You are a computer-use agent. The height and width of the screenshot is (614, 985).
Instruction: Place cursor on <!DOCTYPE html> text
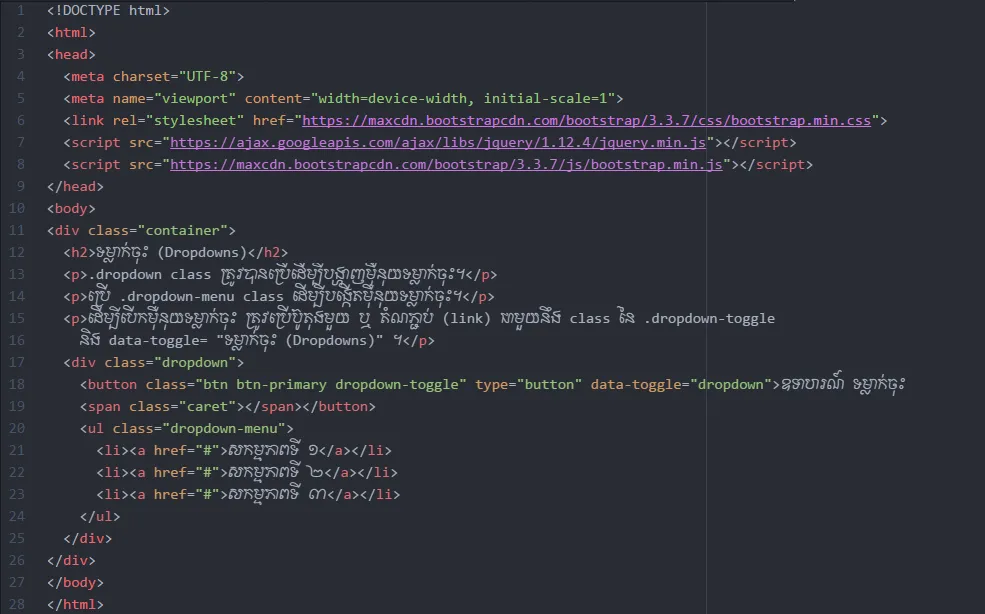(x=108, y=10)
